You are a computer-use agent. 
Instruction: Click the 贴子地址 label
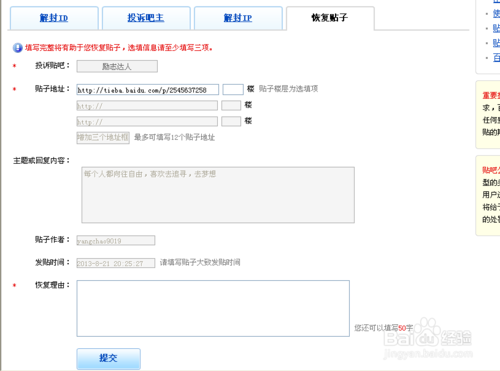[53, 89]
